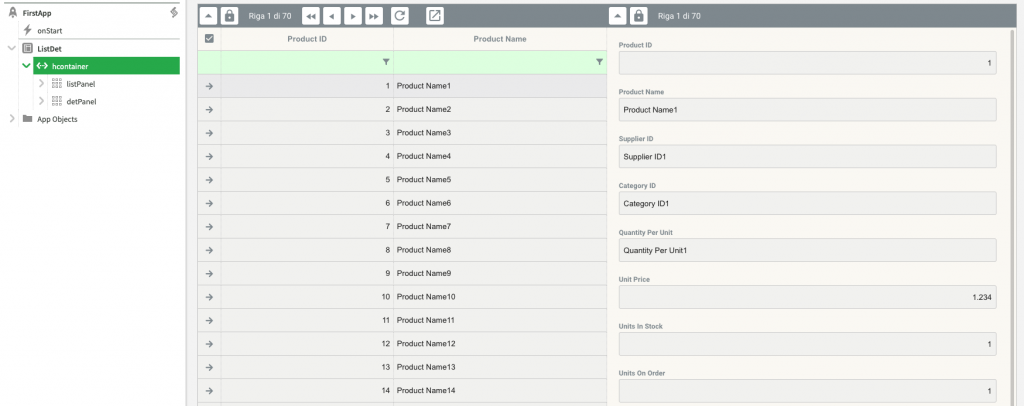Collapse the detail panel with the up arrow
This screenshot has height=406, width=1024.
617,16
